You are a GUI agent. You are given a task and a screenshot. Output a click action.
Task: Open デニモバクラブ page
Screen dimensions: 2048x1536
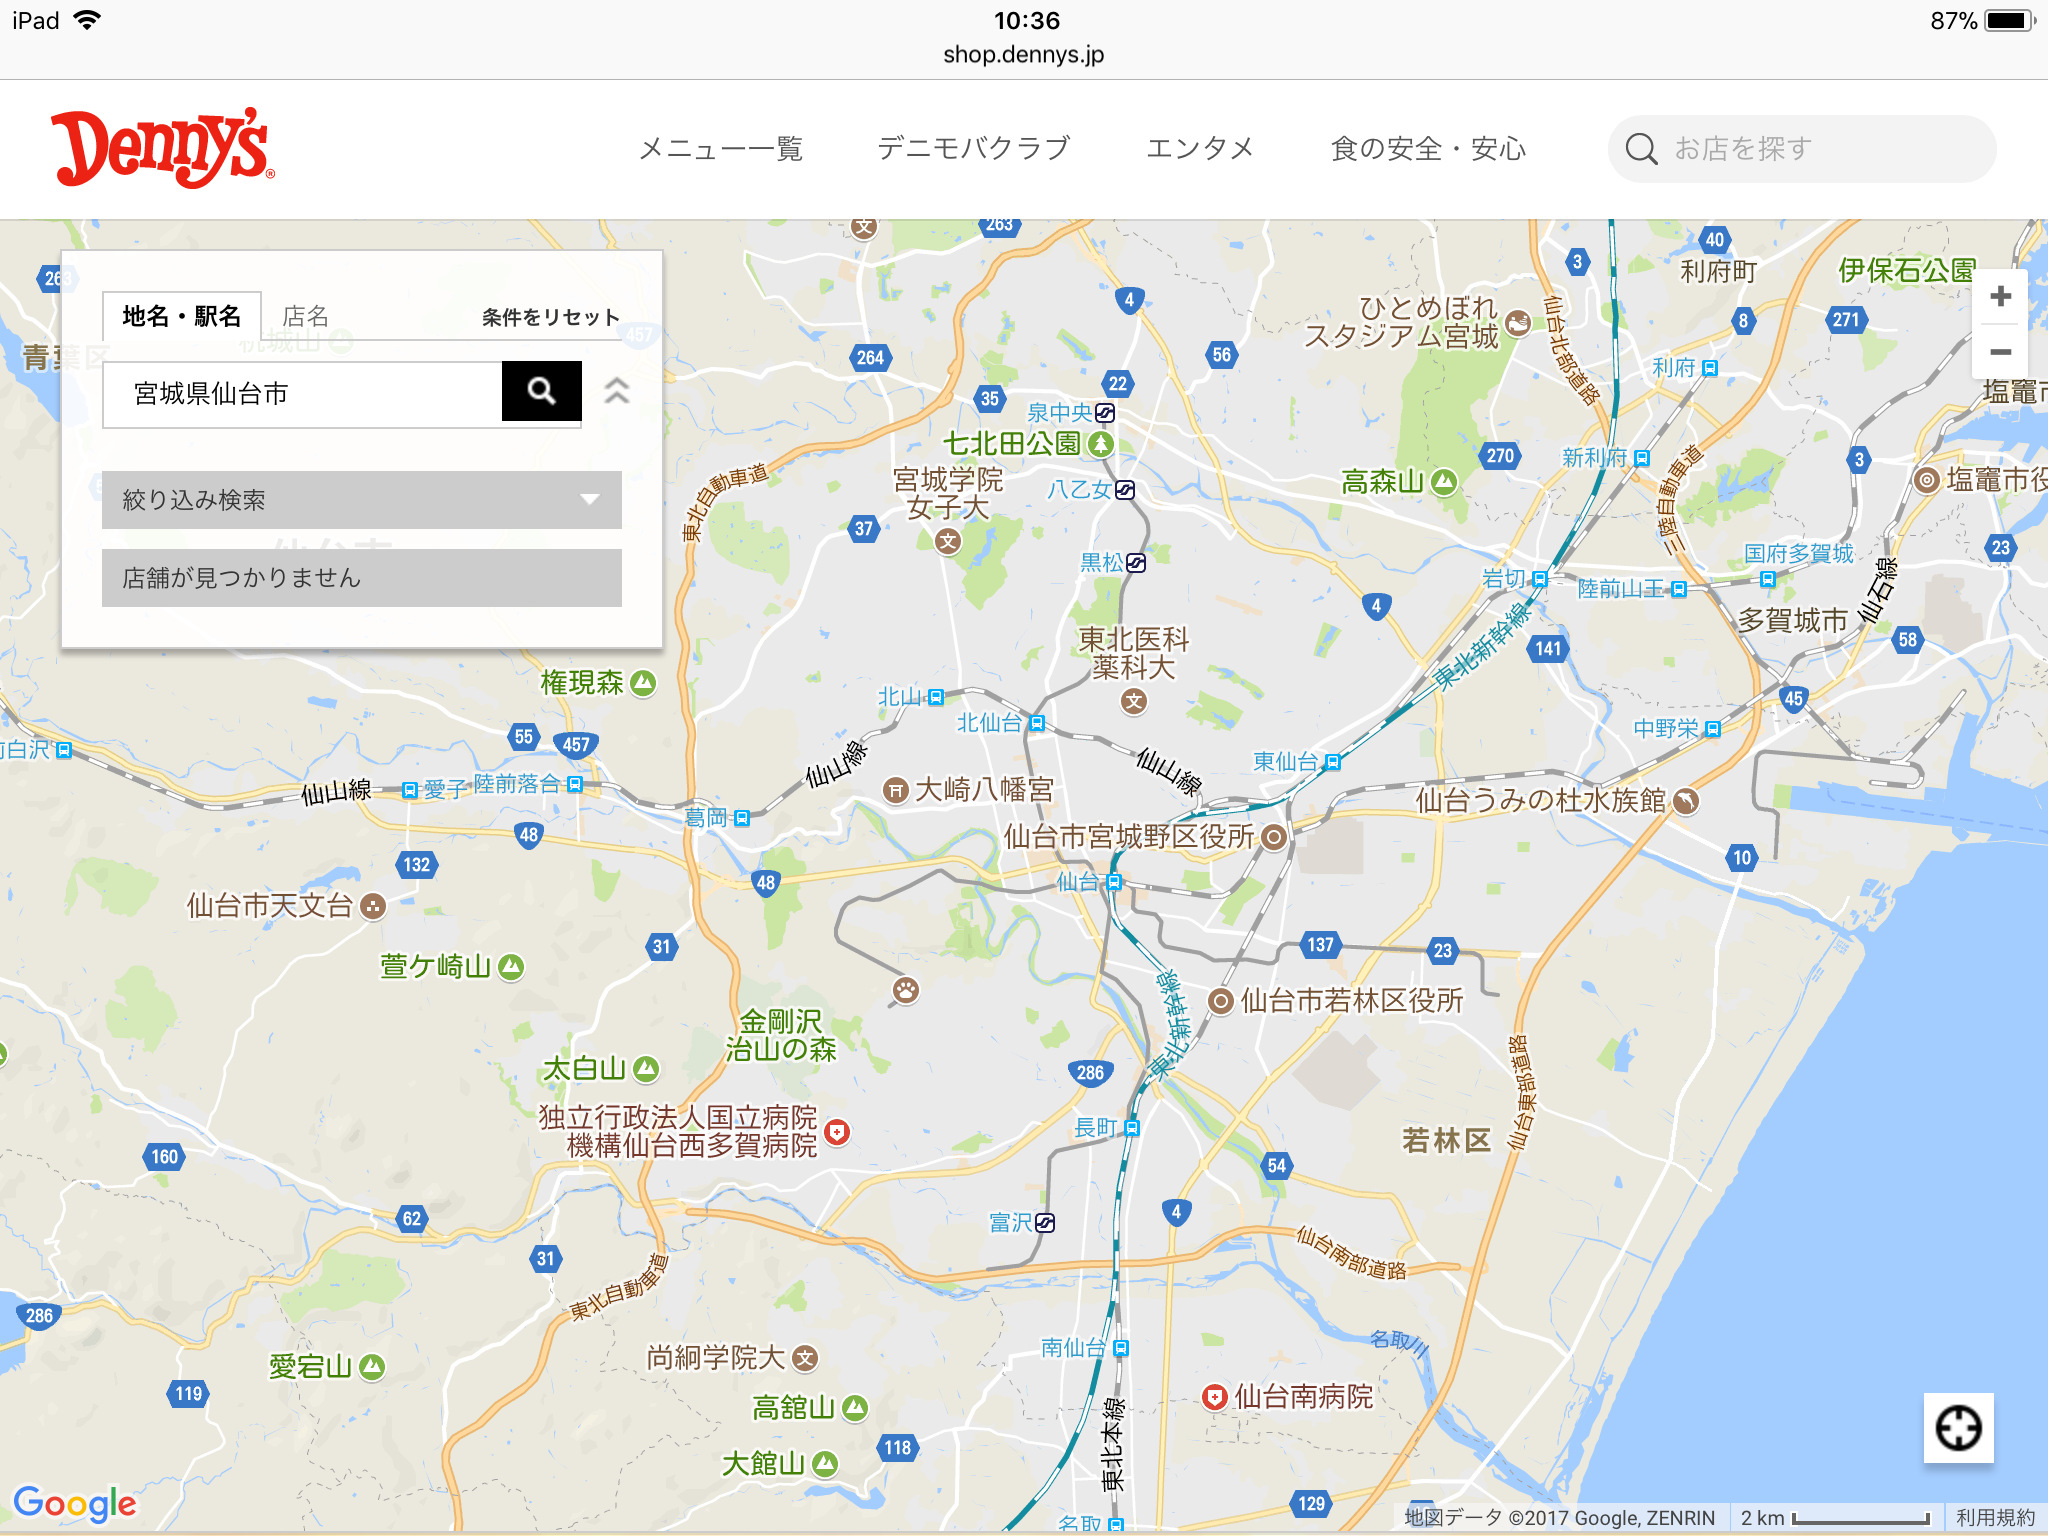(974, 148)
